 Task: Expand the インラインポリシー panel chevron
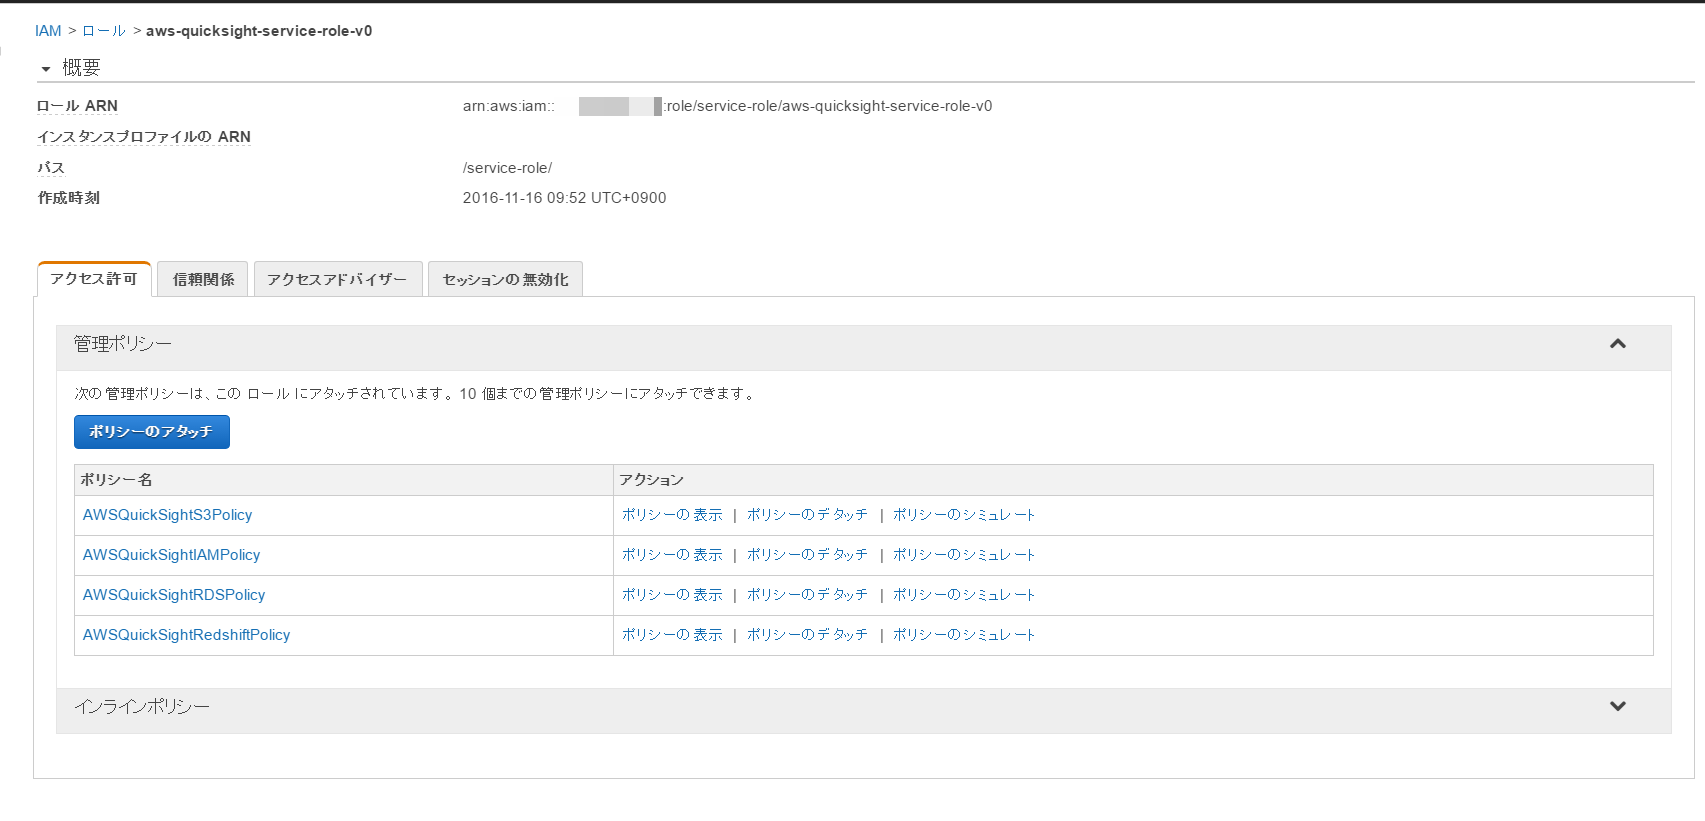(x=1617, y=706)
